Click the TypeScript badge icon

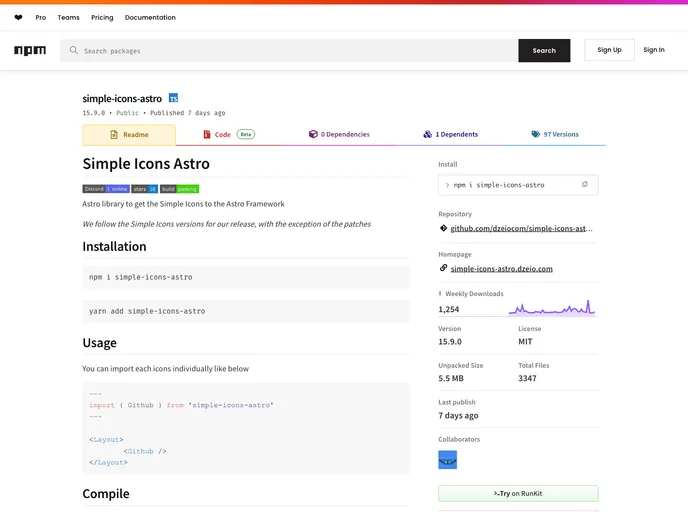(x=173, y=99)
